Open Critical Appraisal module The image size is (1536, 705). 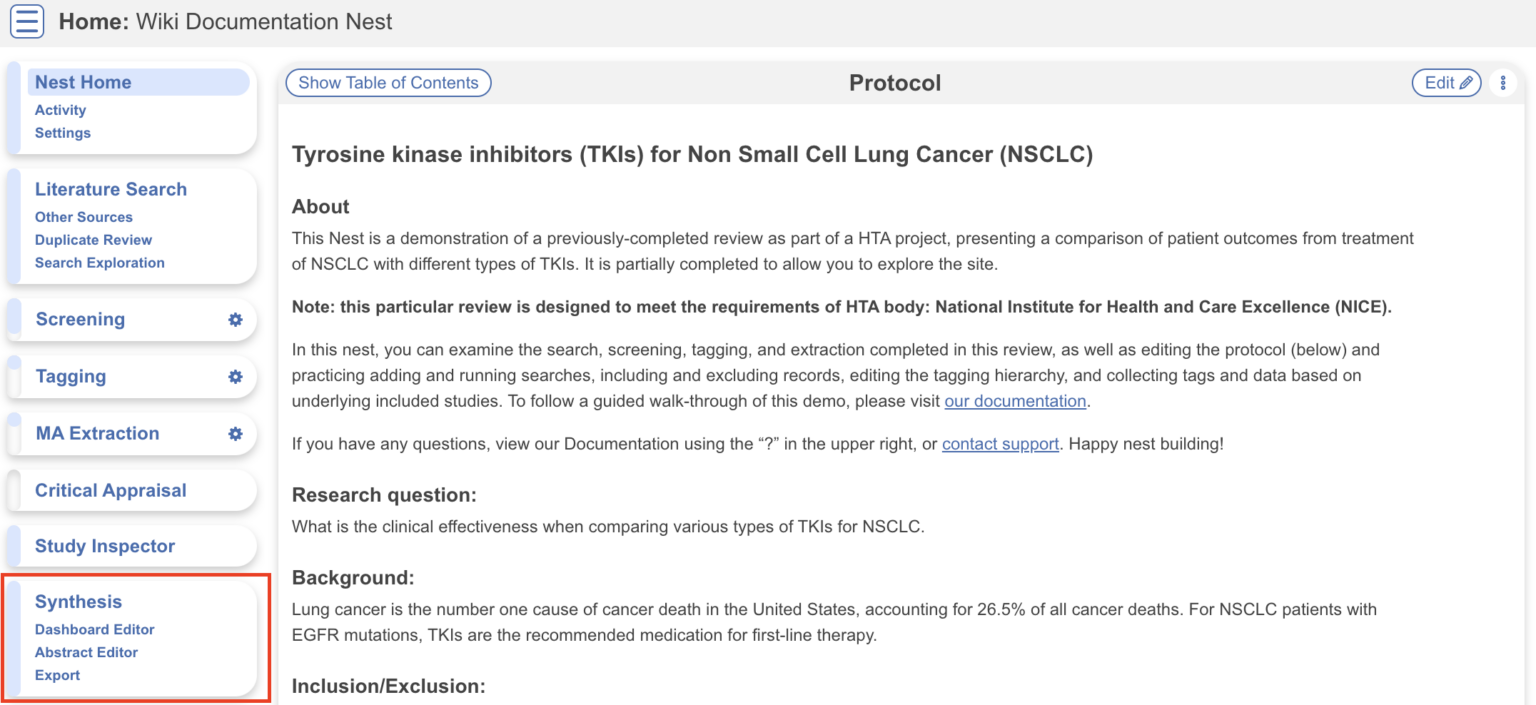tap(110, 490)
